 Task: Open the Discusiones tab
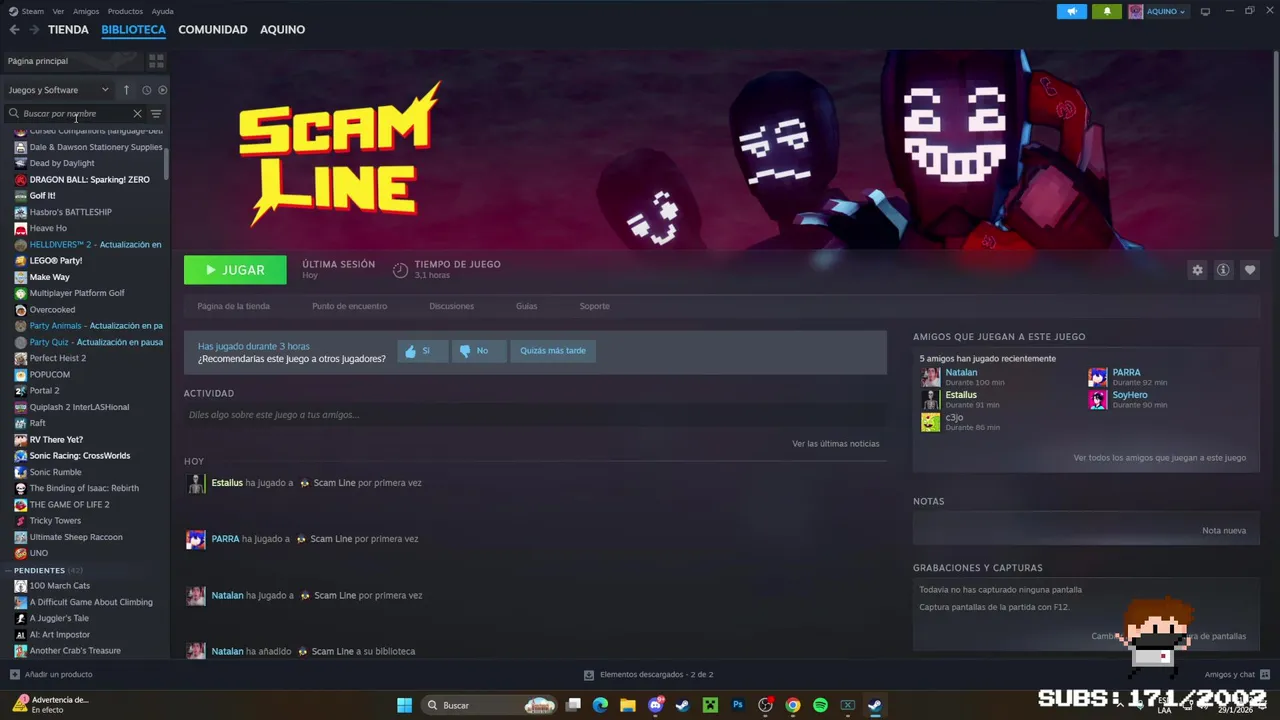coord(451,306)
